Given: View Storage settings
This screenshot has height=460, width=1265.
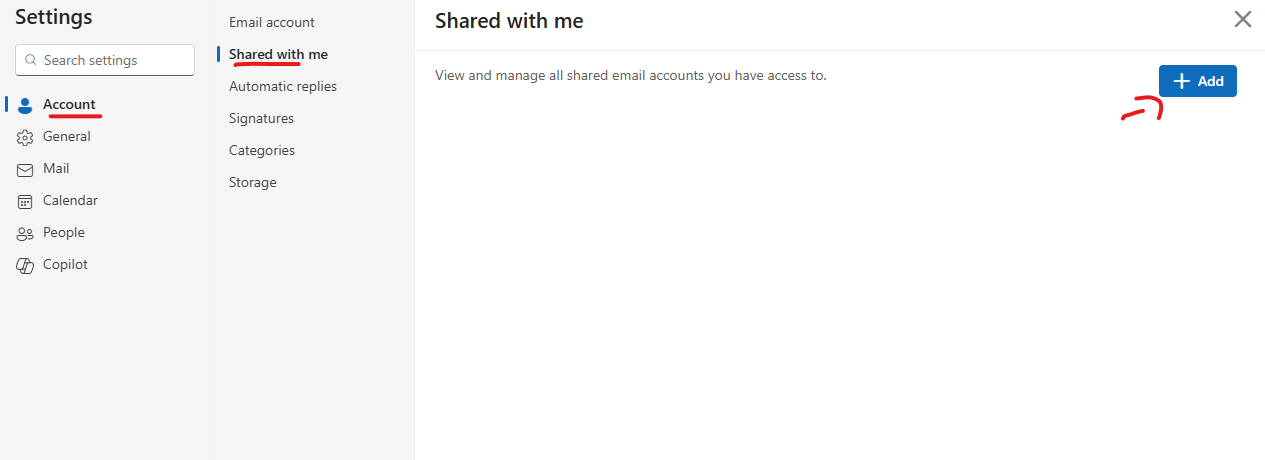Looking at the screenshot, I should click(x=253, y=182).
